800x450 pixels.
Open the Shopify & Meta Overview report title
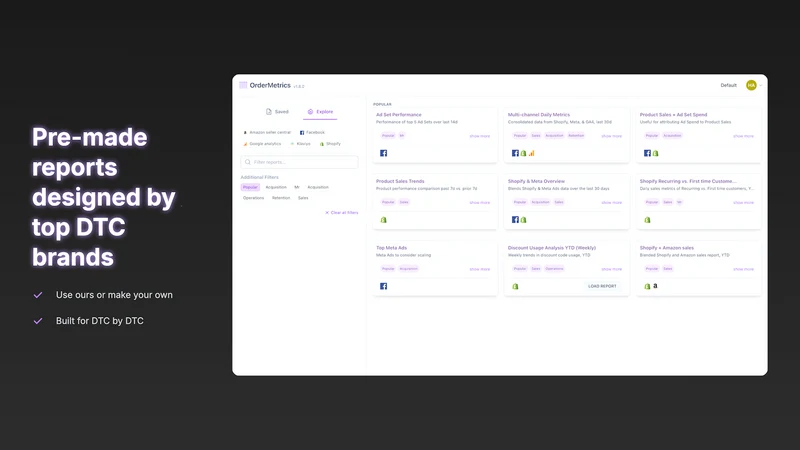(x=536, y=181)
